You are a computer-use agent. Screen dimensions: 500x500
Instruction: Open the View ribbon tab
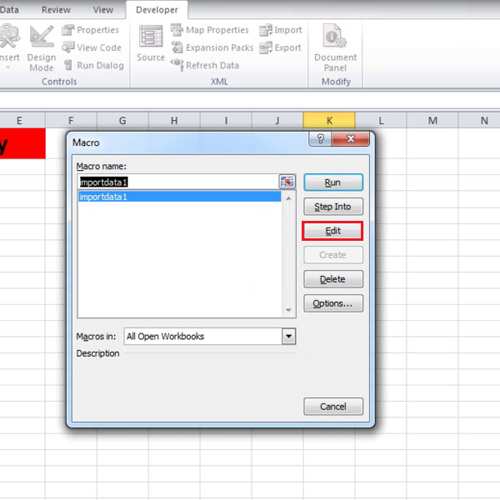coord(103,10)
